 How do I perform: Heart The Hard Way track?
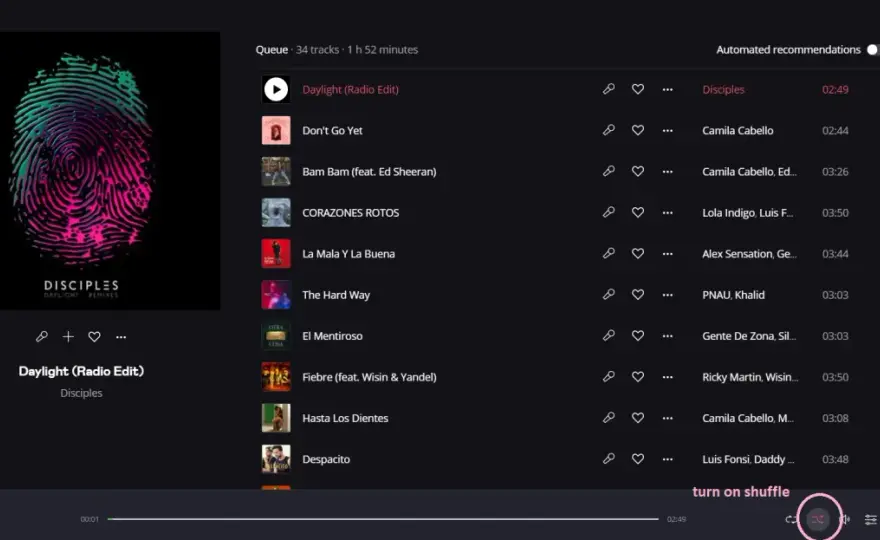click(638, 295)
